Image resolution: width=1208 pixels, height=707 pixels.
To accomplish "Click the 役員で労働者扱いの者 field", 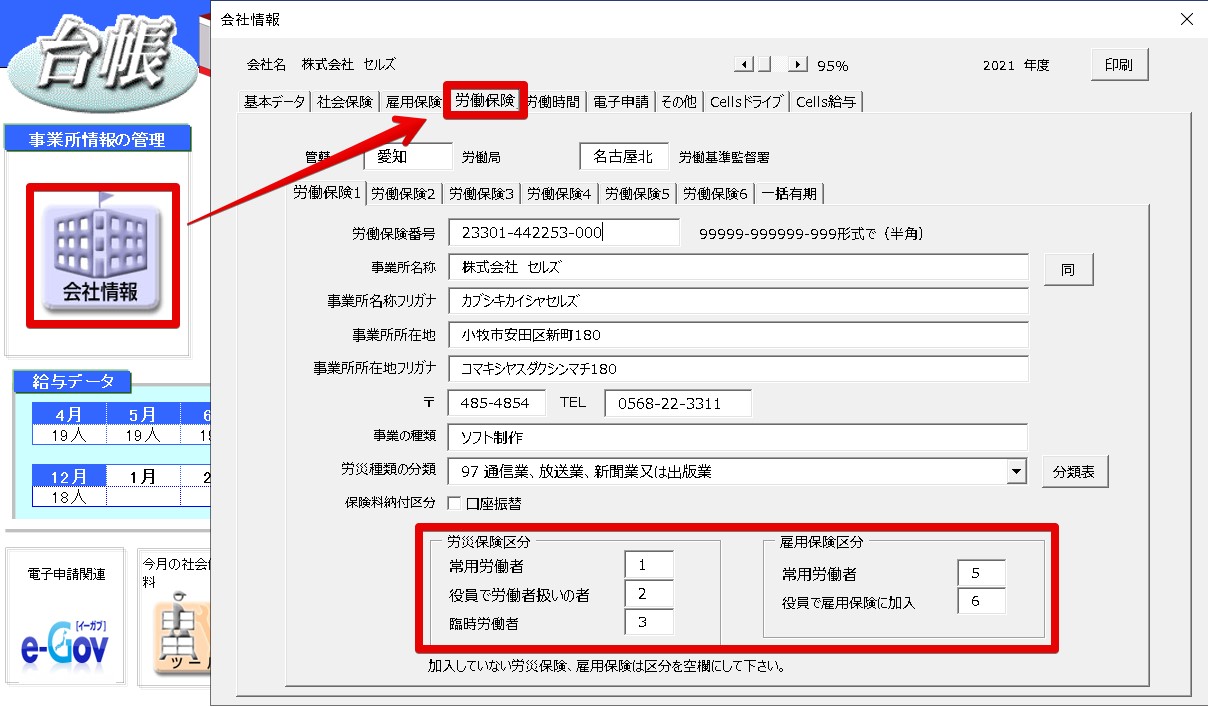I will click(649, 594).
